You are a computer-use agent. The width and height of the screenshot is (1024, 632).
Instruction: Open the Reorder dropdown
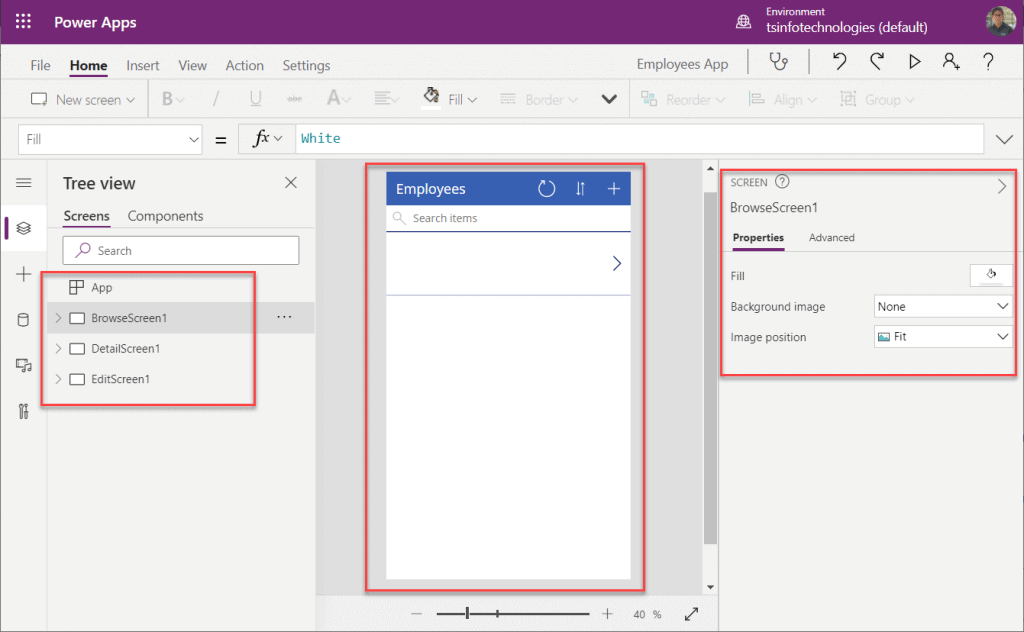point(683,99)
